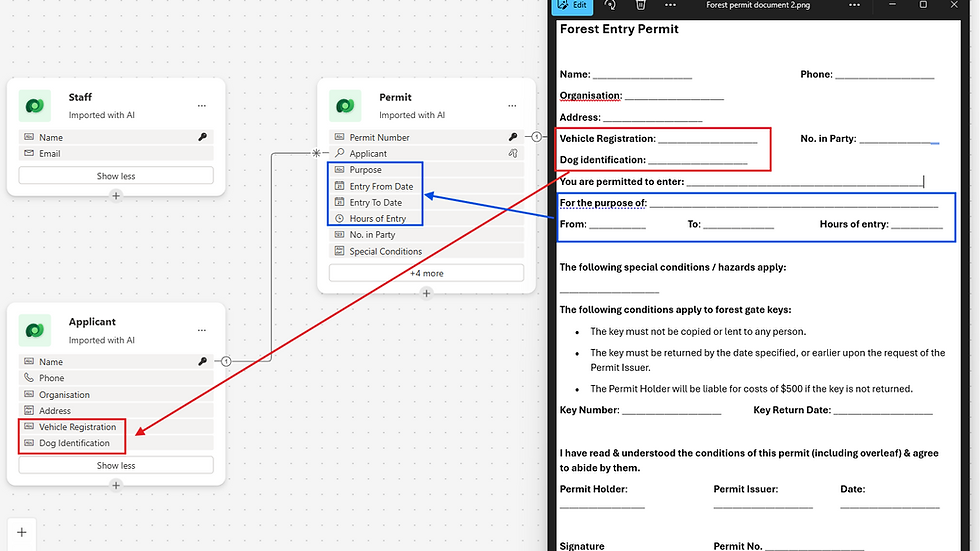Select No. in Party column in Permit table
980x551 pixels.
point(426,235)
